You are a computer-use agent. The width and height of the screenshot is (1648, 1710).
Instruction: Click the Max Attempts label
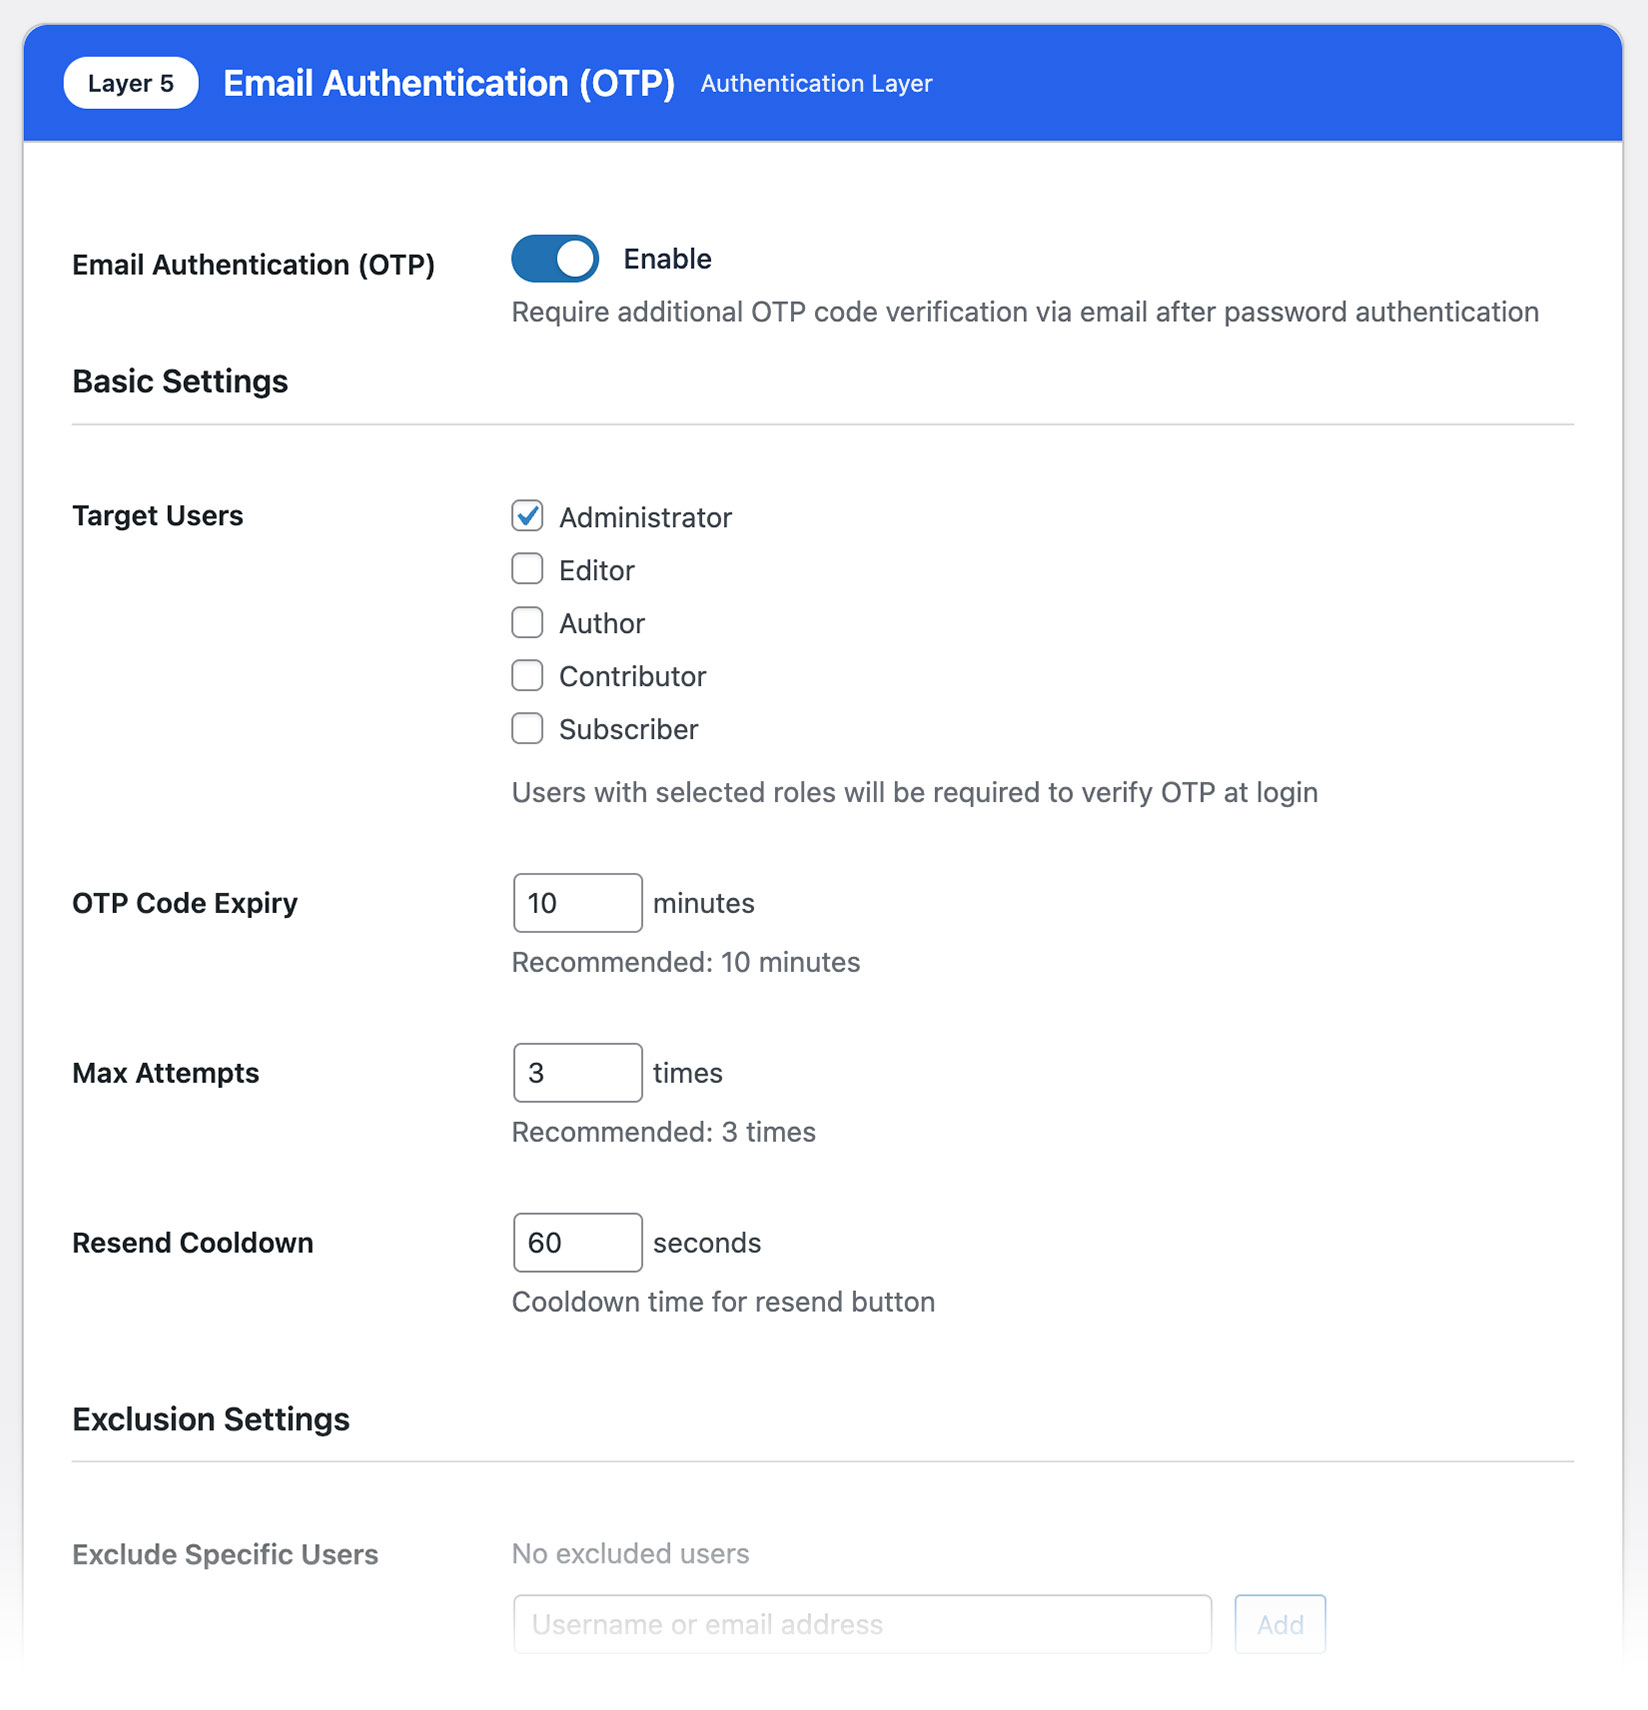(x=166, y=1074)
